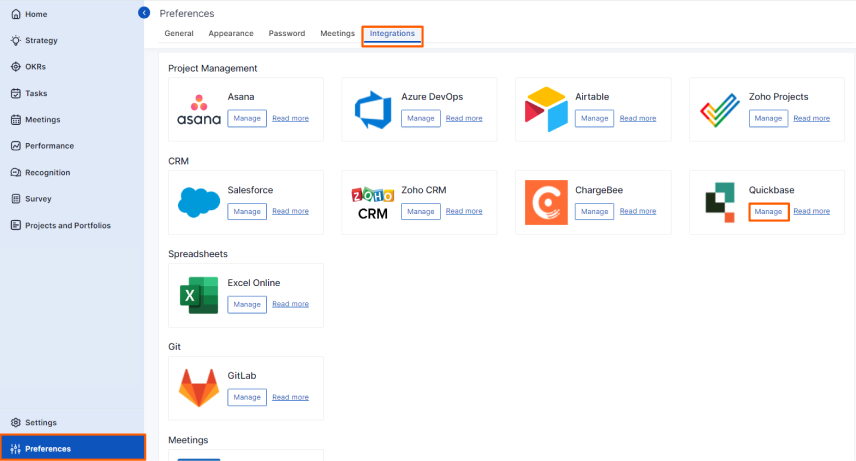Click Manage for Zoho CRM
This screenshot has height=461, width=856.
pyautogui.click(x=420, y=211)
